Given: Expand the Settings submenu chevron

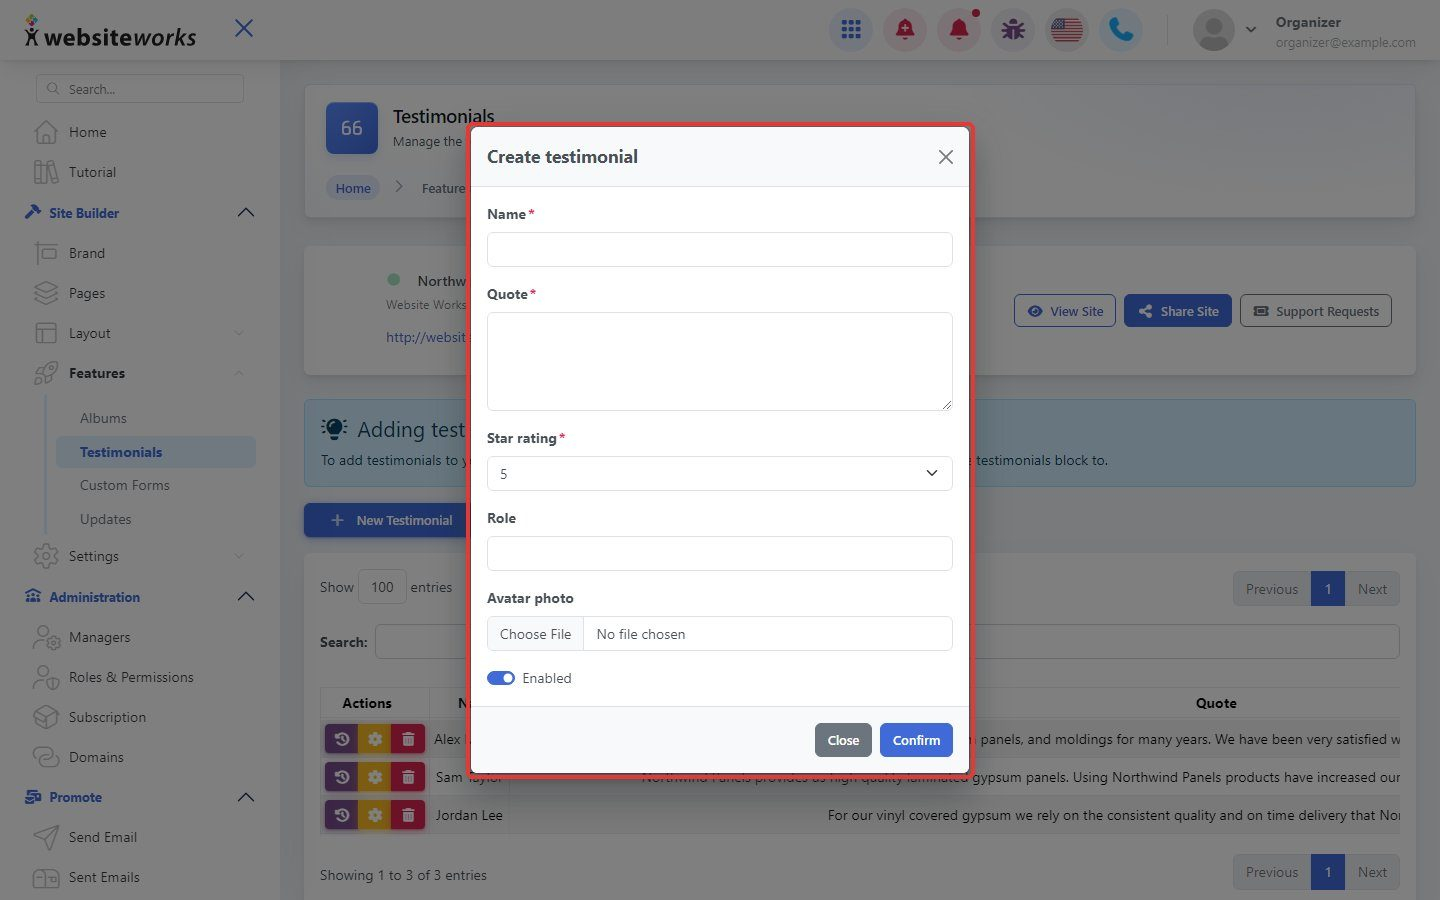Looking at the screenshot, I should click(x=239, y=556).
